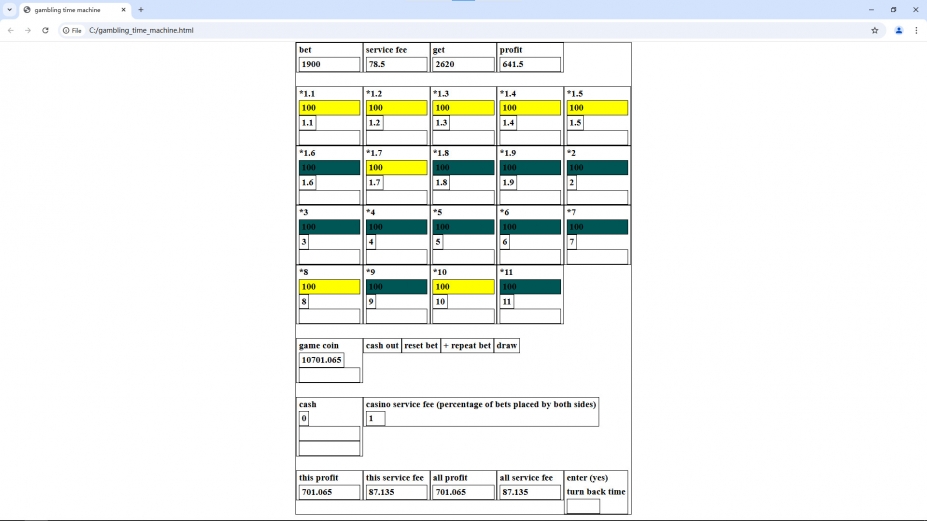Image resolution: width=927 pixels, height=521 pixels.
Task: Select the gambling time machine tab
Action: click(x=70, y=9)
